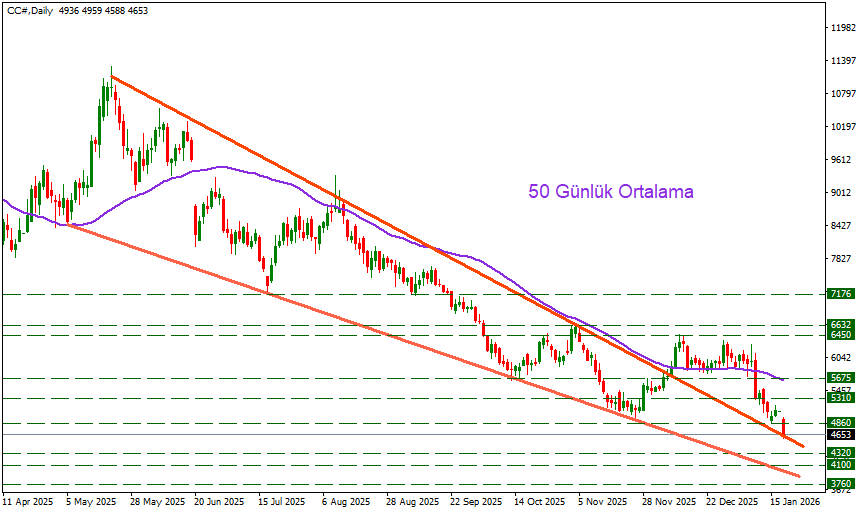The width and height of the screenshot is (865, 513).
Task: Click the 6450 price level tag
Action: (841, 336)
